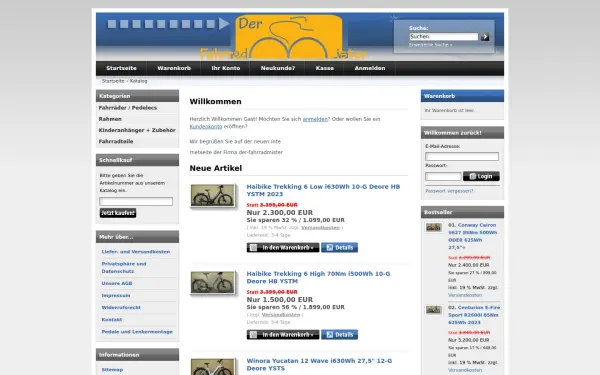
Task: Open the Fahrräder / Pedelecs category
Action: pyautogui.click(x=128, y=108)
